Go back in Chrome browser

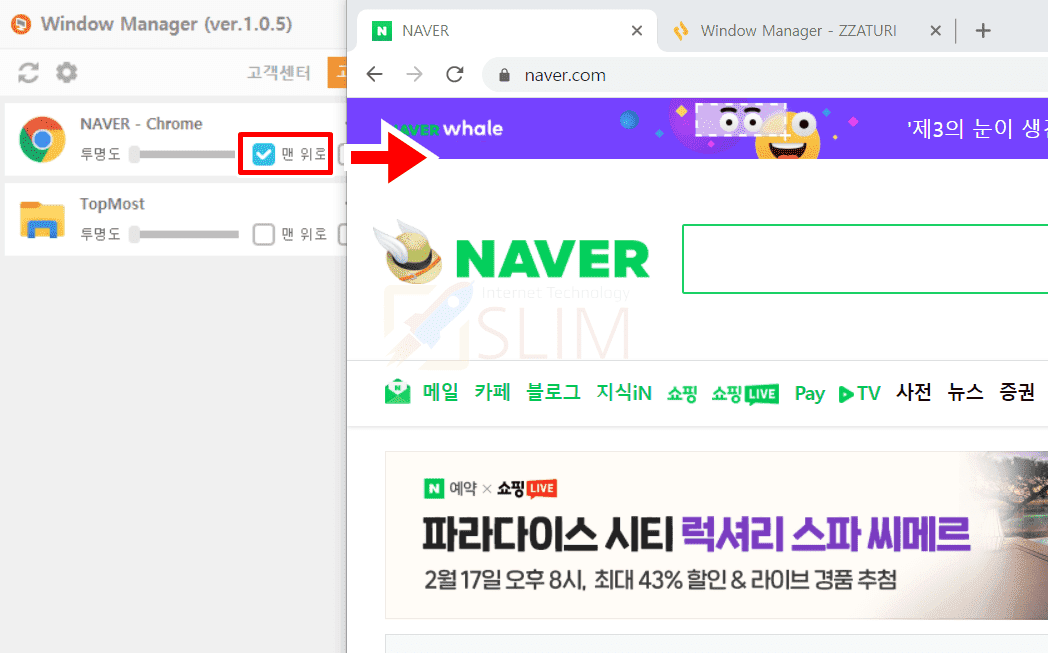375,74
